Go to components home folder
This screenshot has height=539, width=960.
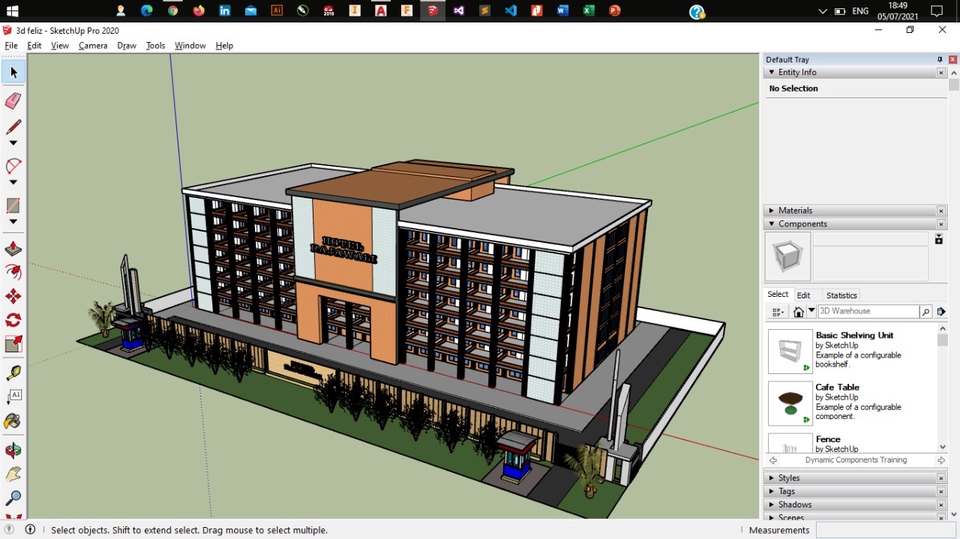[x=798, y=312]
